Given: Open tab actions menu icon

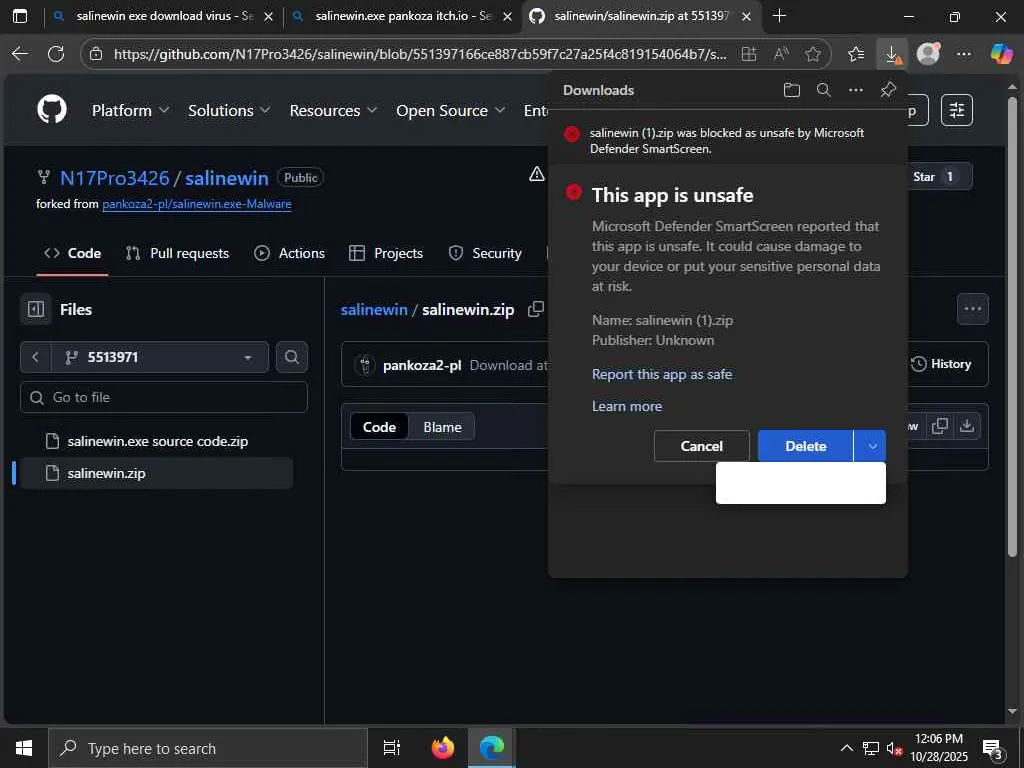Looking at the screenshot, I should (20, 16).
